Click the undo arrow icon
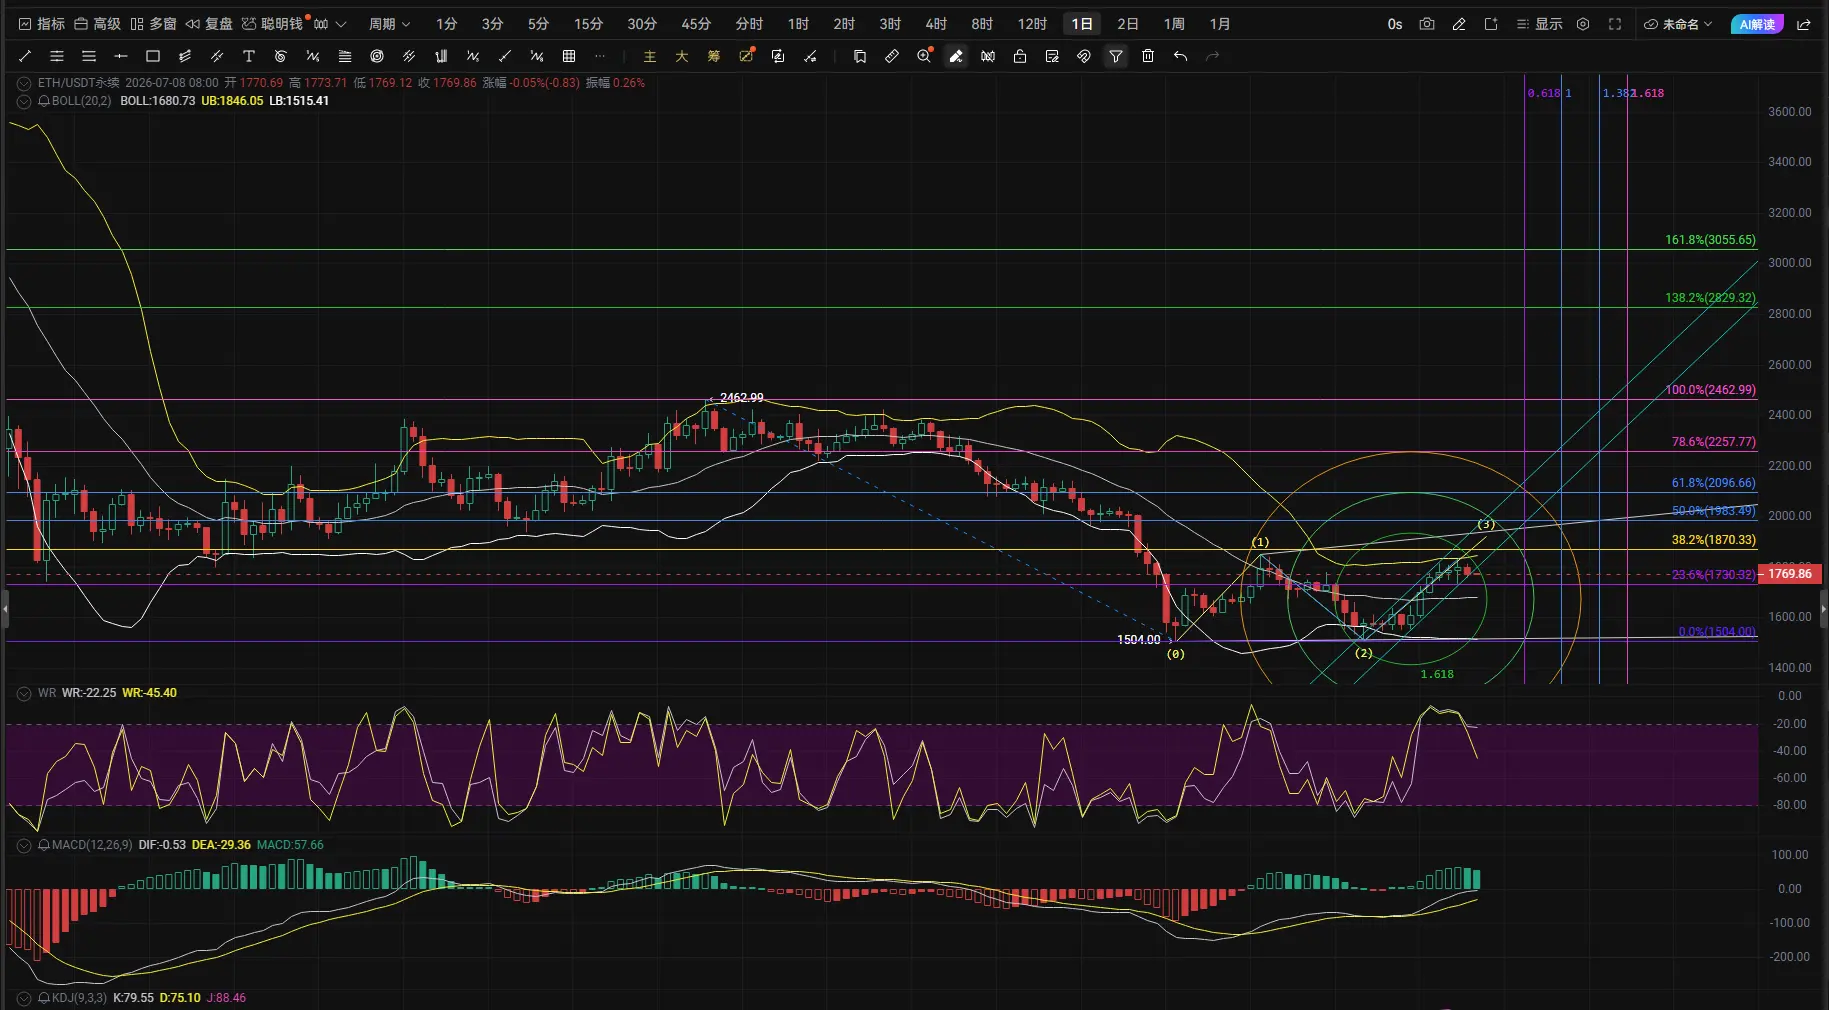Screen dimensions: 1829x1010 click(1180, 57)
